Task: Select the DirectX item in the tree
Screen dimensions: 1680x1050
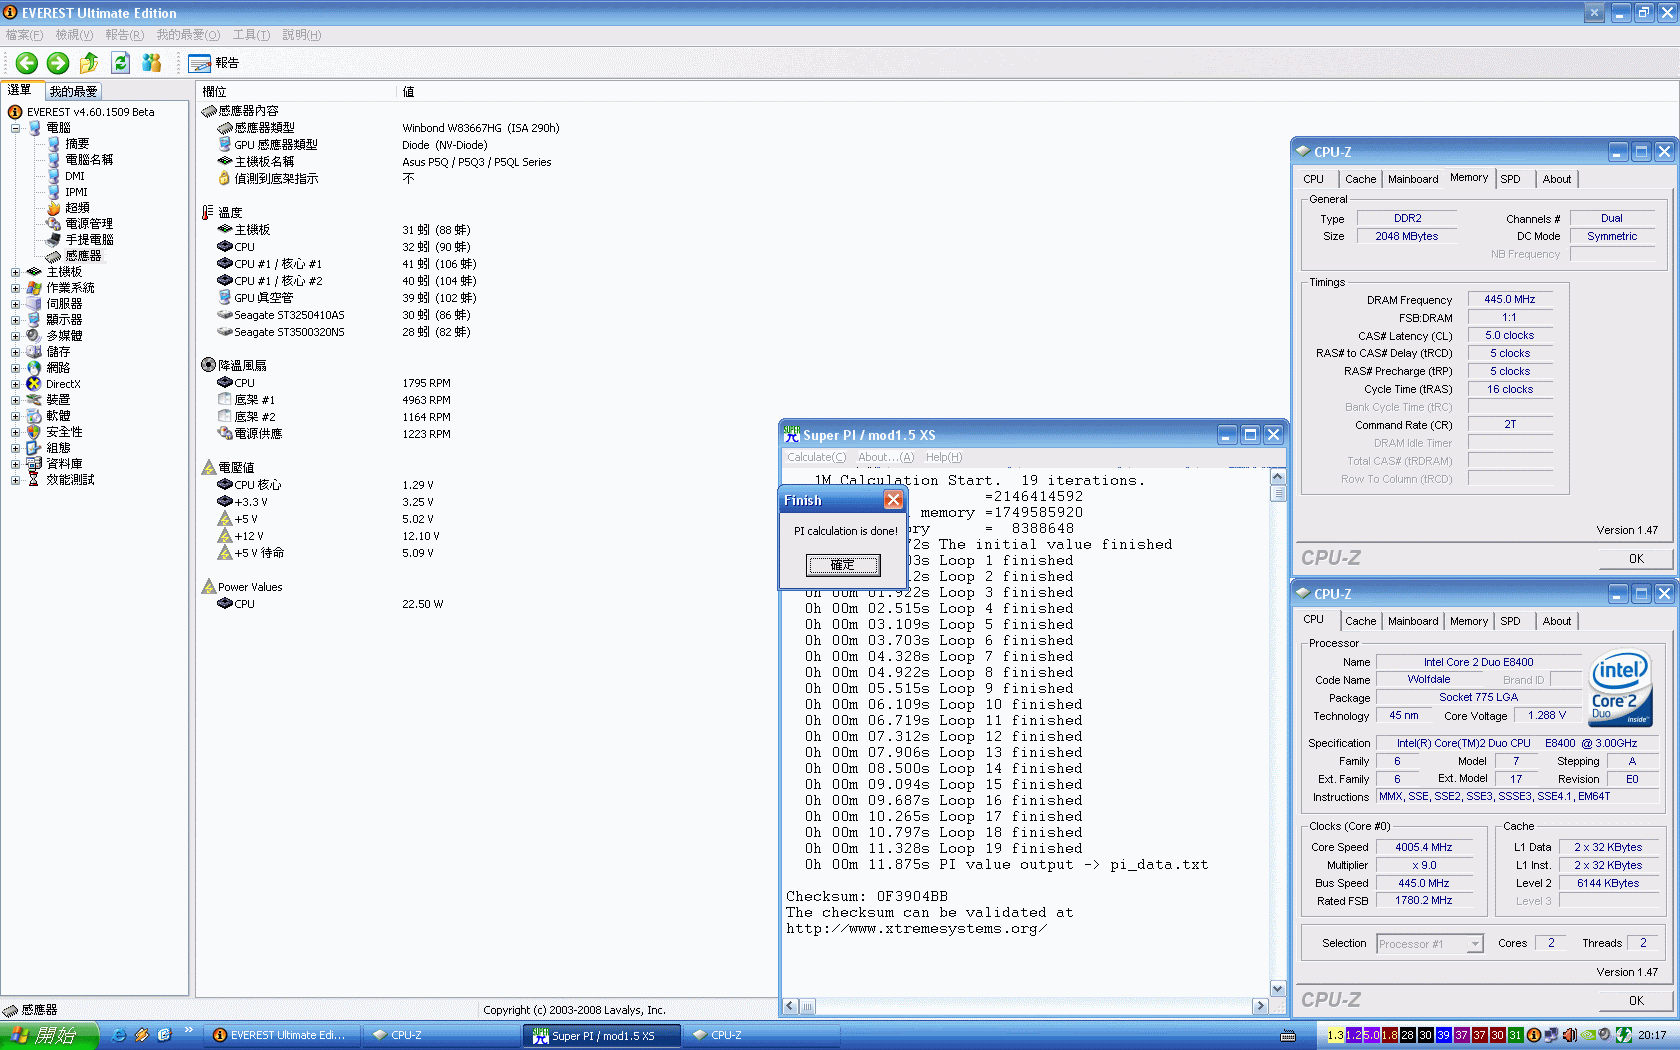Action: tap(63, 384)
